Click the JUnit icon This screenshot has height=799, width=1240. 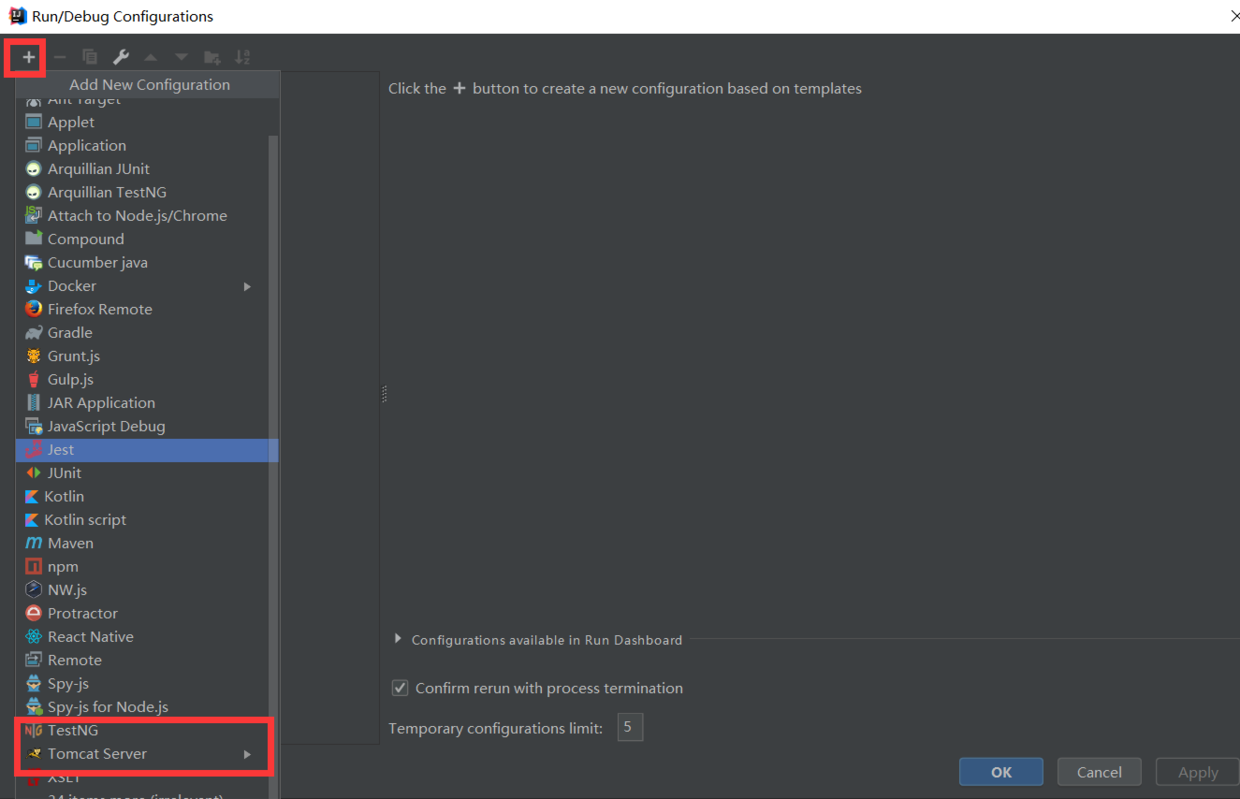pyautogui.click(x=33, y=473)
